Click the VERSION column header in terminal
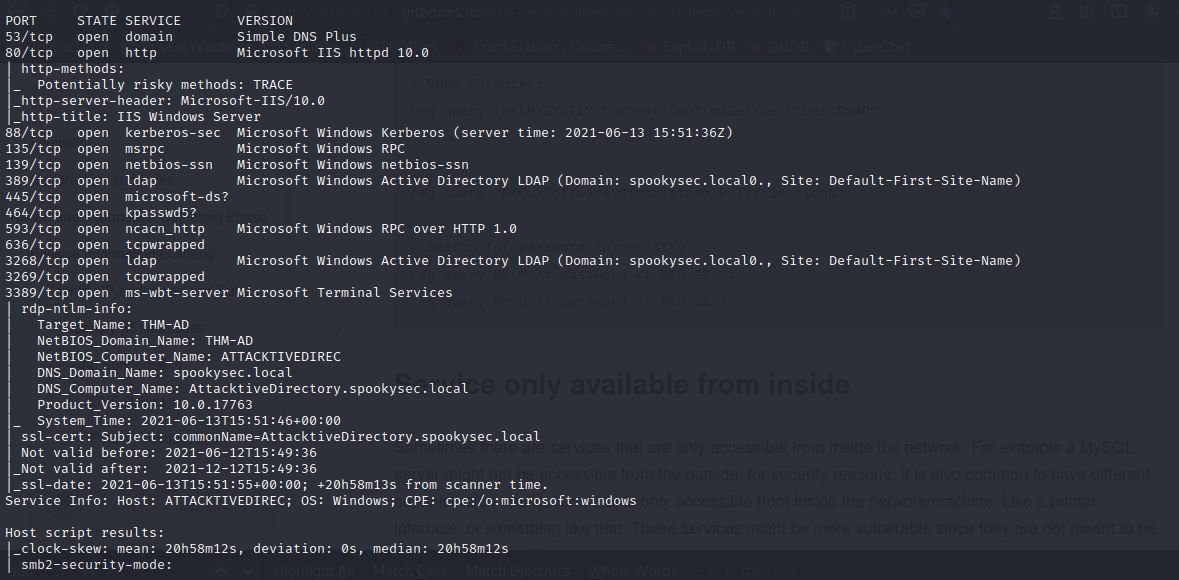 pyautogui.click(x=265, y=21)
